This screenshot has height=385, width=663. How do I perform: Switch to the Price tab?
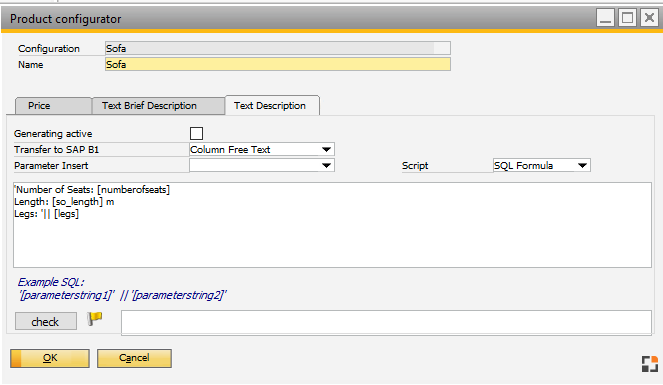53,106
